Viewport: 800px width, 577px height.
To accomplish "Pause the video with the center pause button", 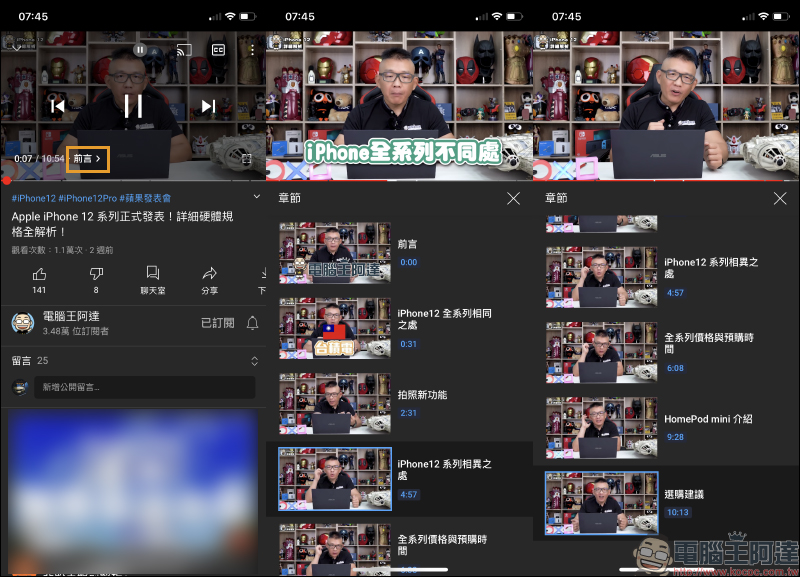I will pos(133,106).
